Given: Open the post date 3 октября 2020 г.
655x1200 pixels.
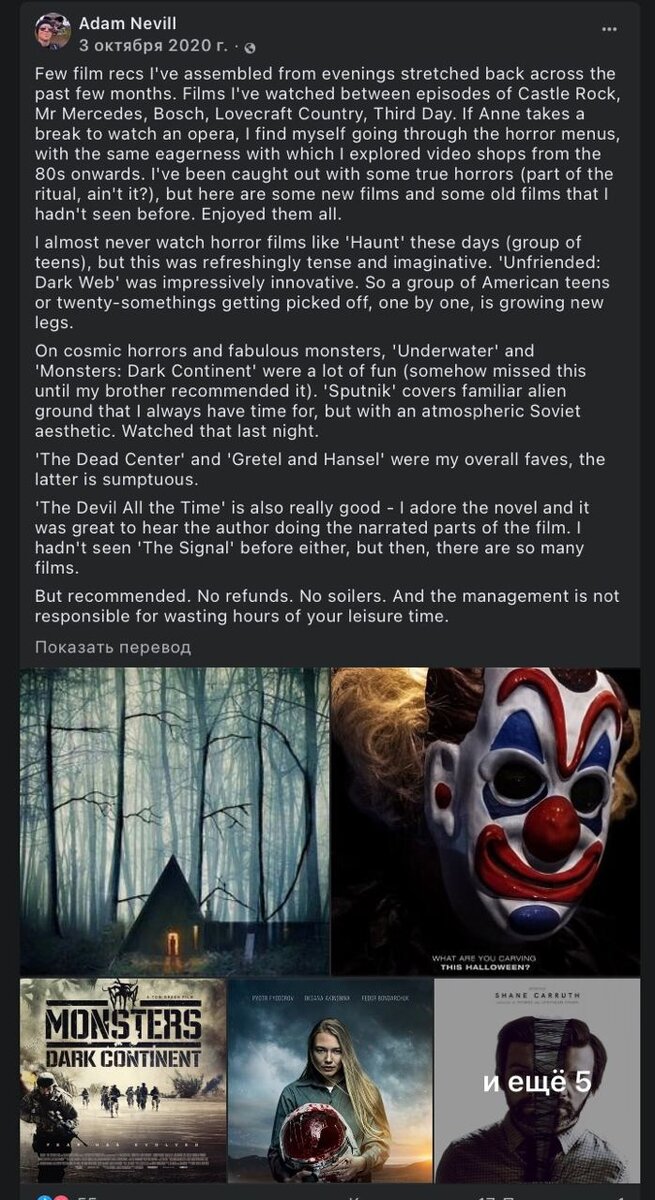Looking at the screenshot, I should point(154,46).
